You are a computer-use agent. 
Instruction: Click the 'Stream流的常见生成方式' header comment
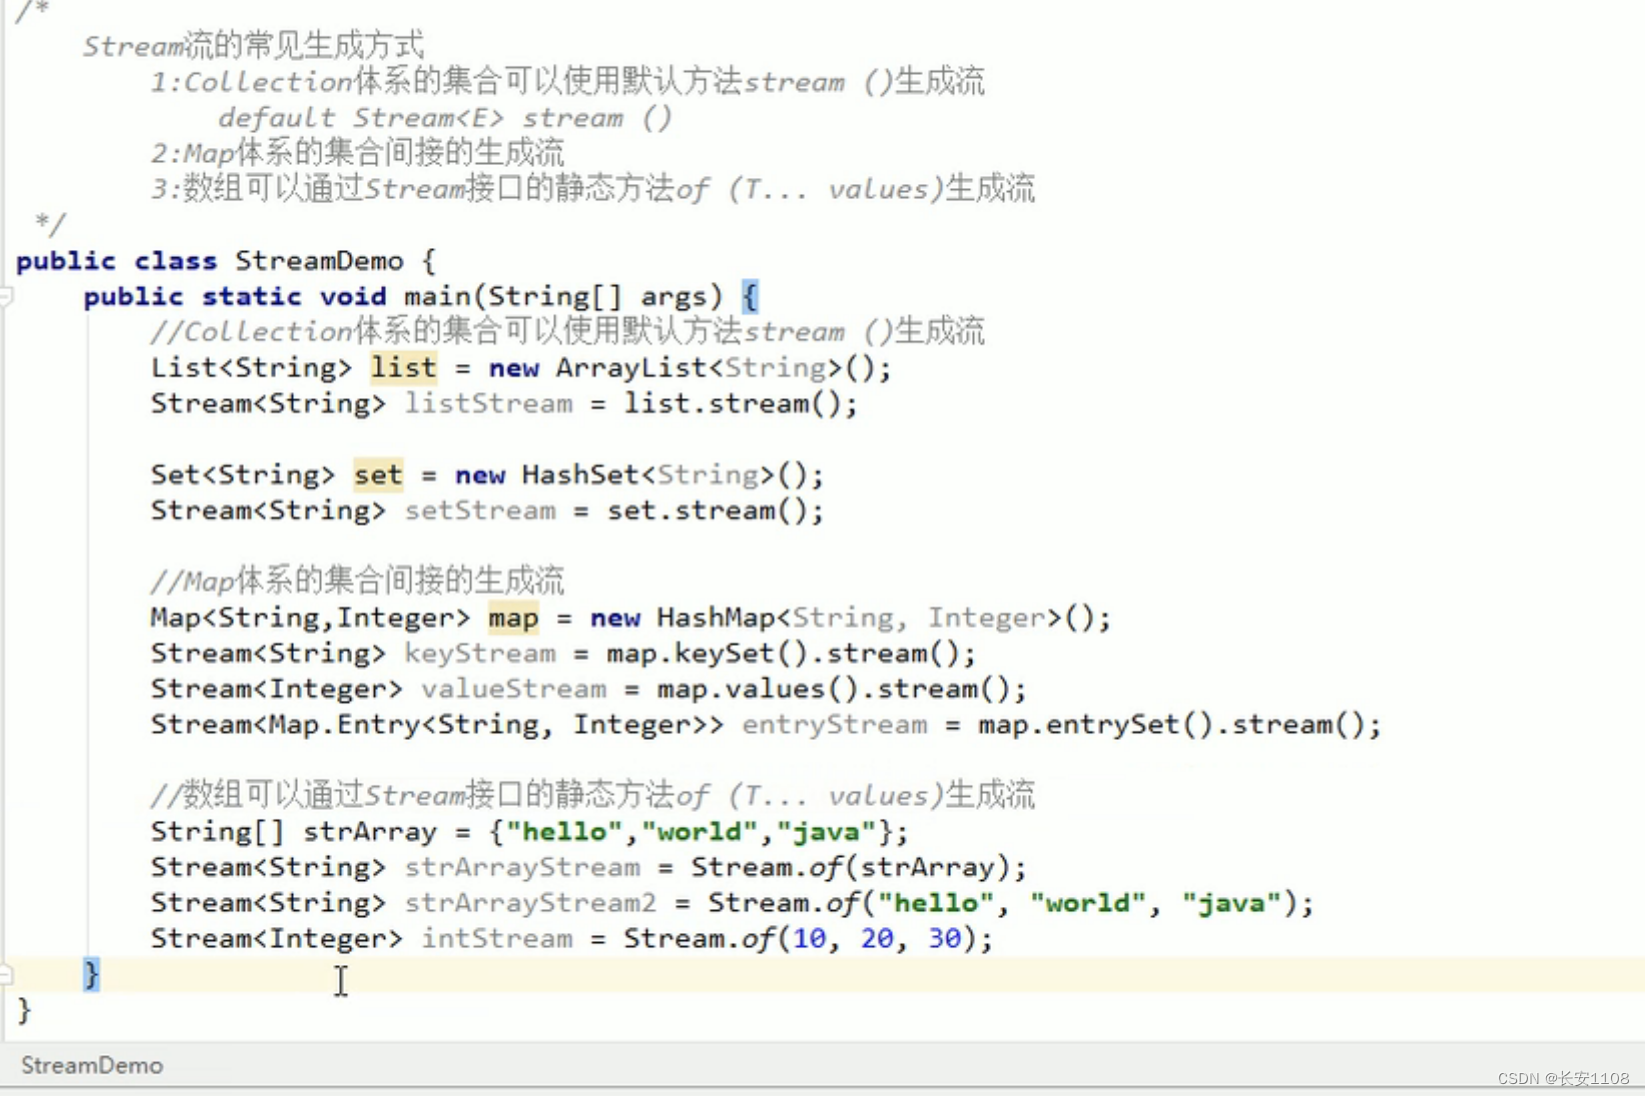(253, 46)
